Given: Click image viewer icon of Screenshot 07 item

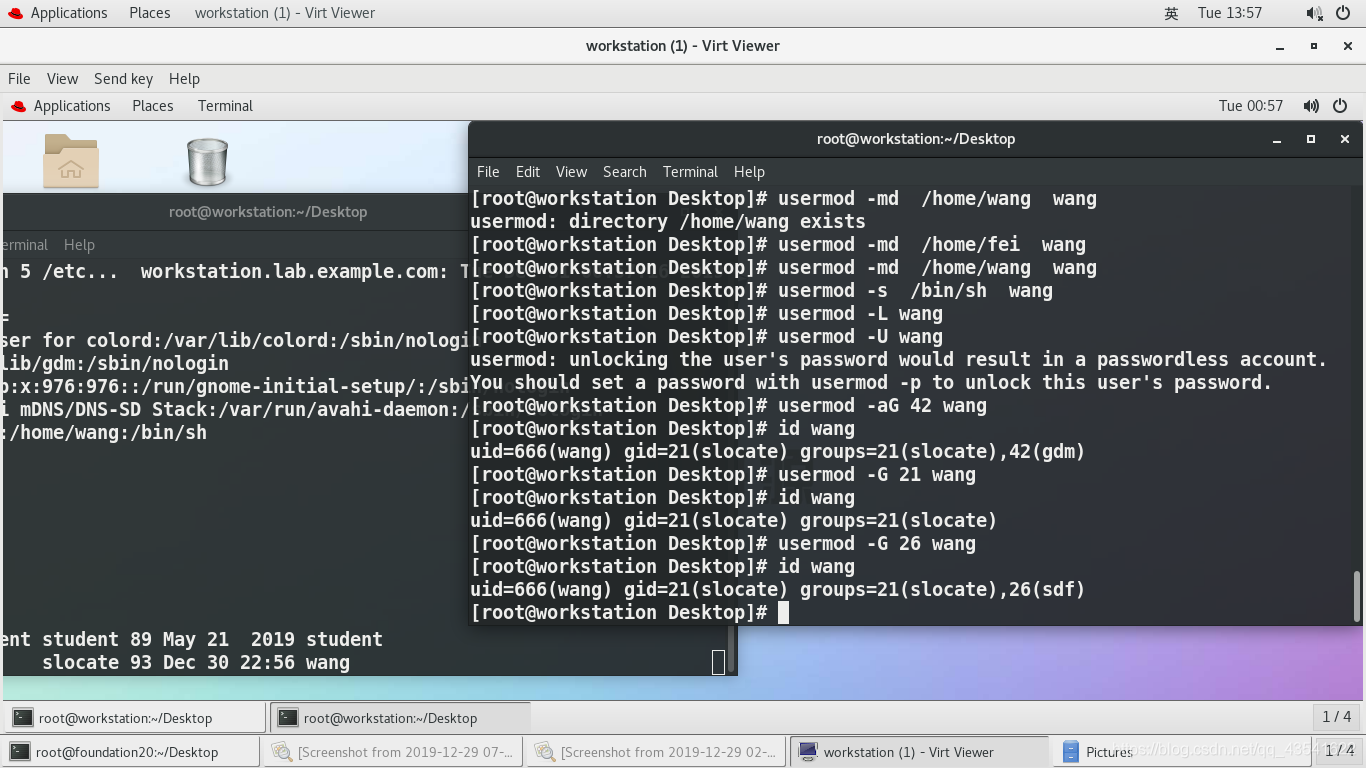Looking at the screenshot, I should (282, 752).
